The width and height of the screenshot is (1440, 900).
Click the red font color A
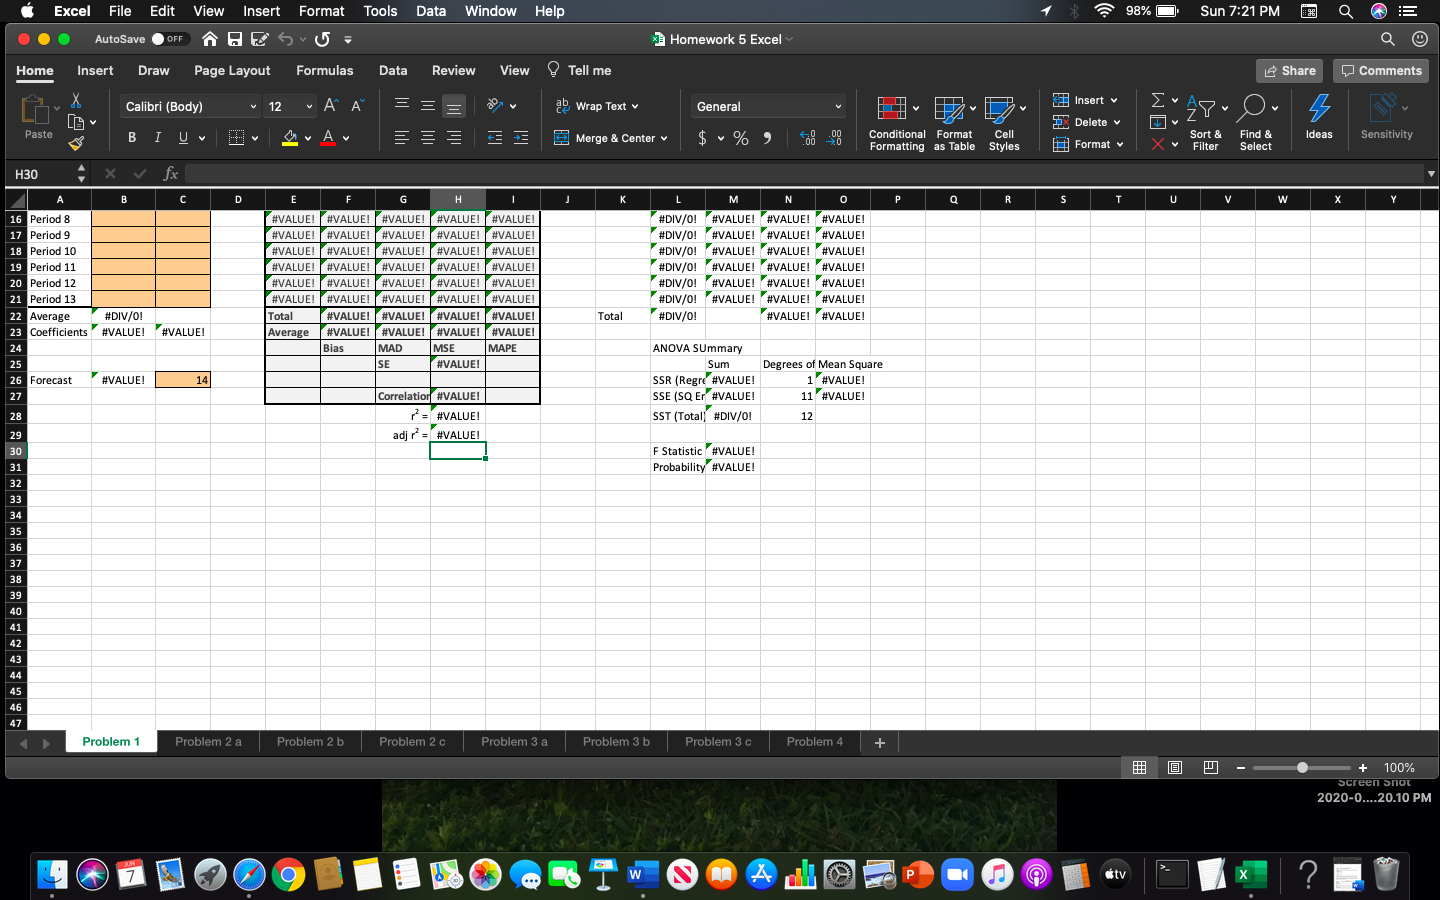[328, 138]
